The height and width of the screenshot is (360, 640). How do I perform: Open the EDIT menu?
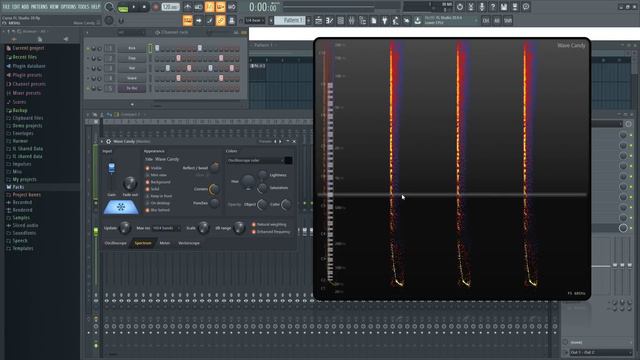16,7
